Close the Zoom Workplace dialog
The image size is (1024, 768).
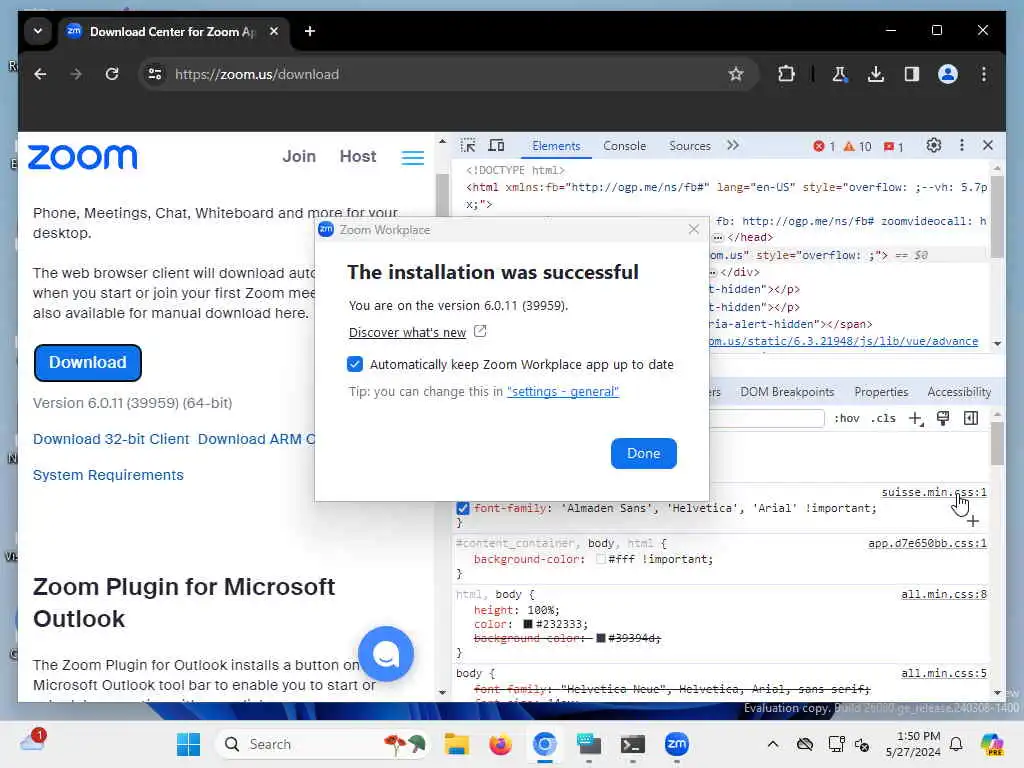(694, 229)
